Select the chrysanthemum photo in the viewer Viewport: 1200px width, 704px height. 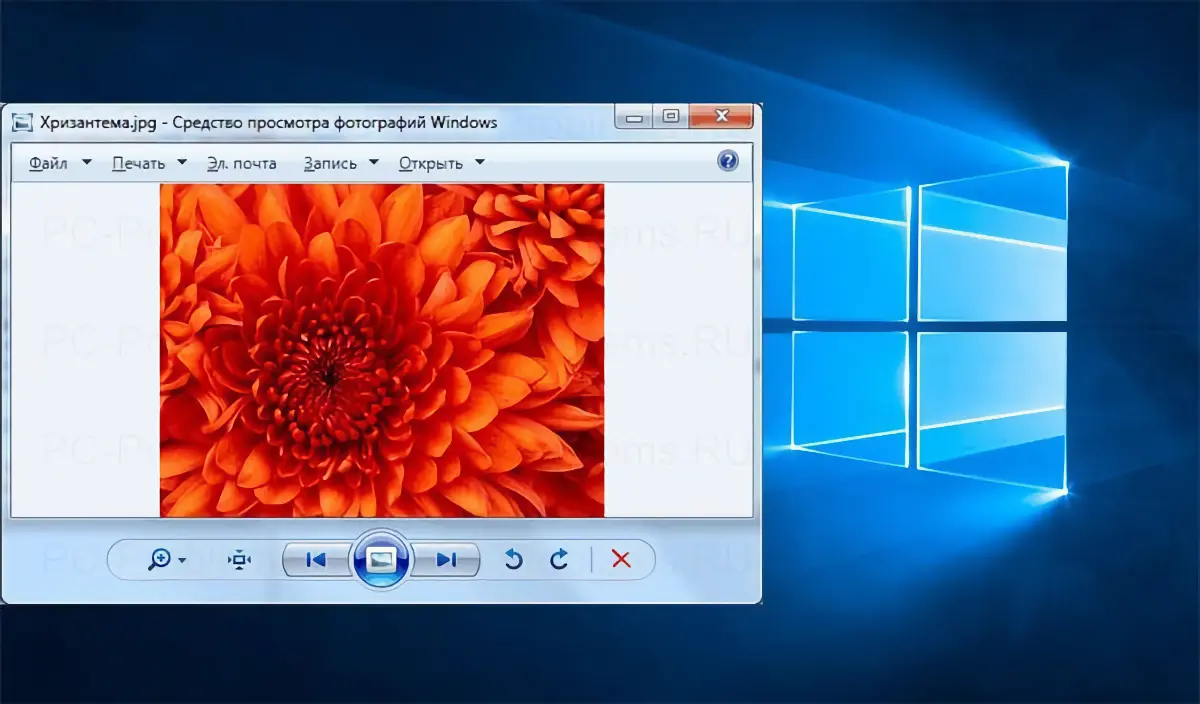tap(382, 350)
